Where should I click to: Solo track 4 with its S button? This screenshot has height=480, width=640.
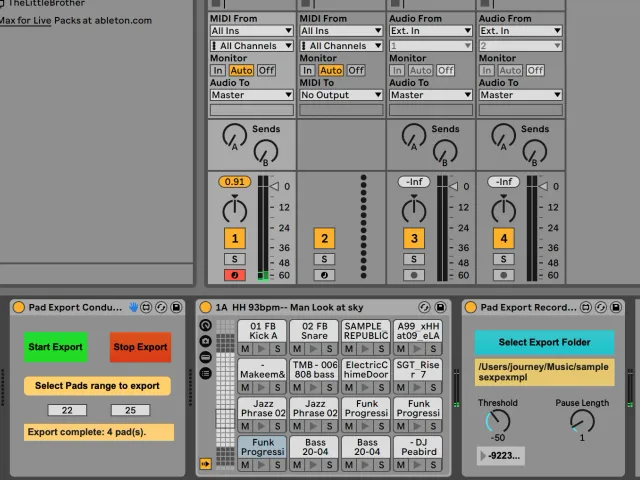coord(503,259)
